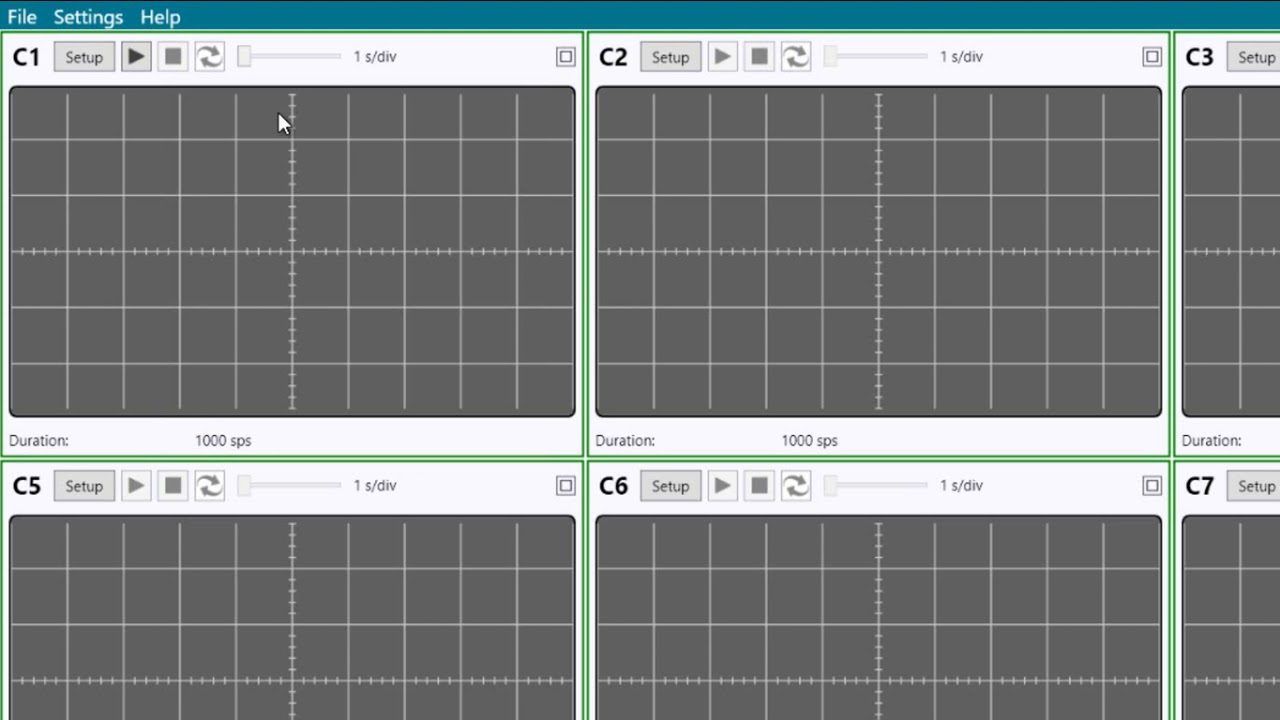Open the Settings menu
Viewport: 1280px width, 720px height.
(x=88, y=17)
